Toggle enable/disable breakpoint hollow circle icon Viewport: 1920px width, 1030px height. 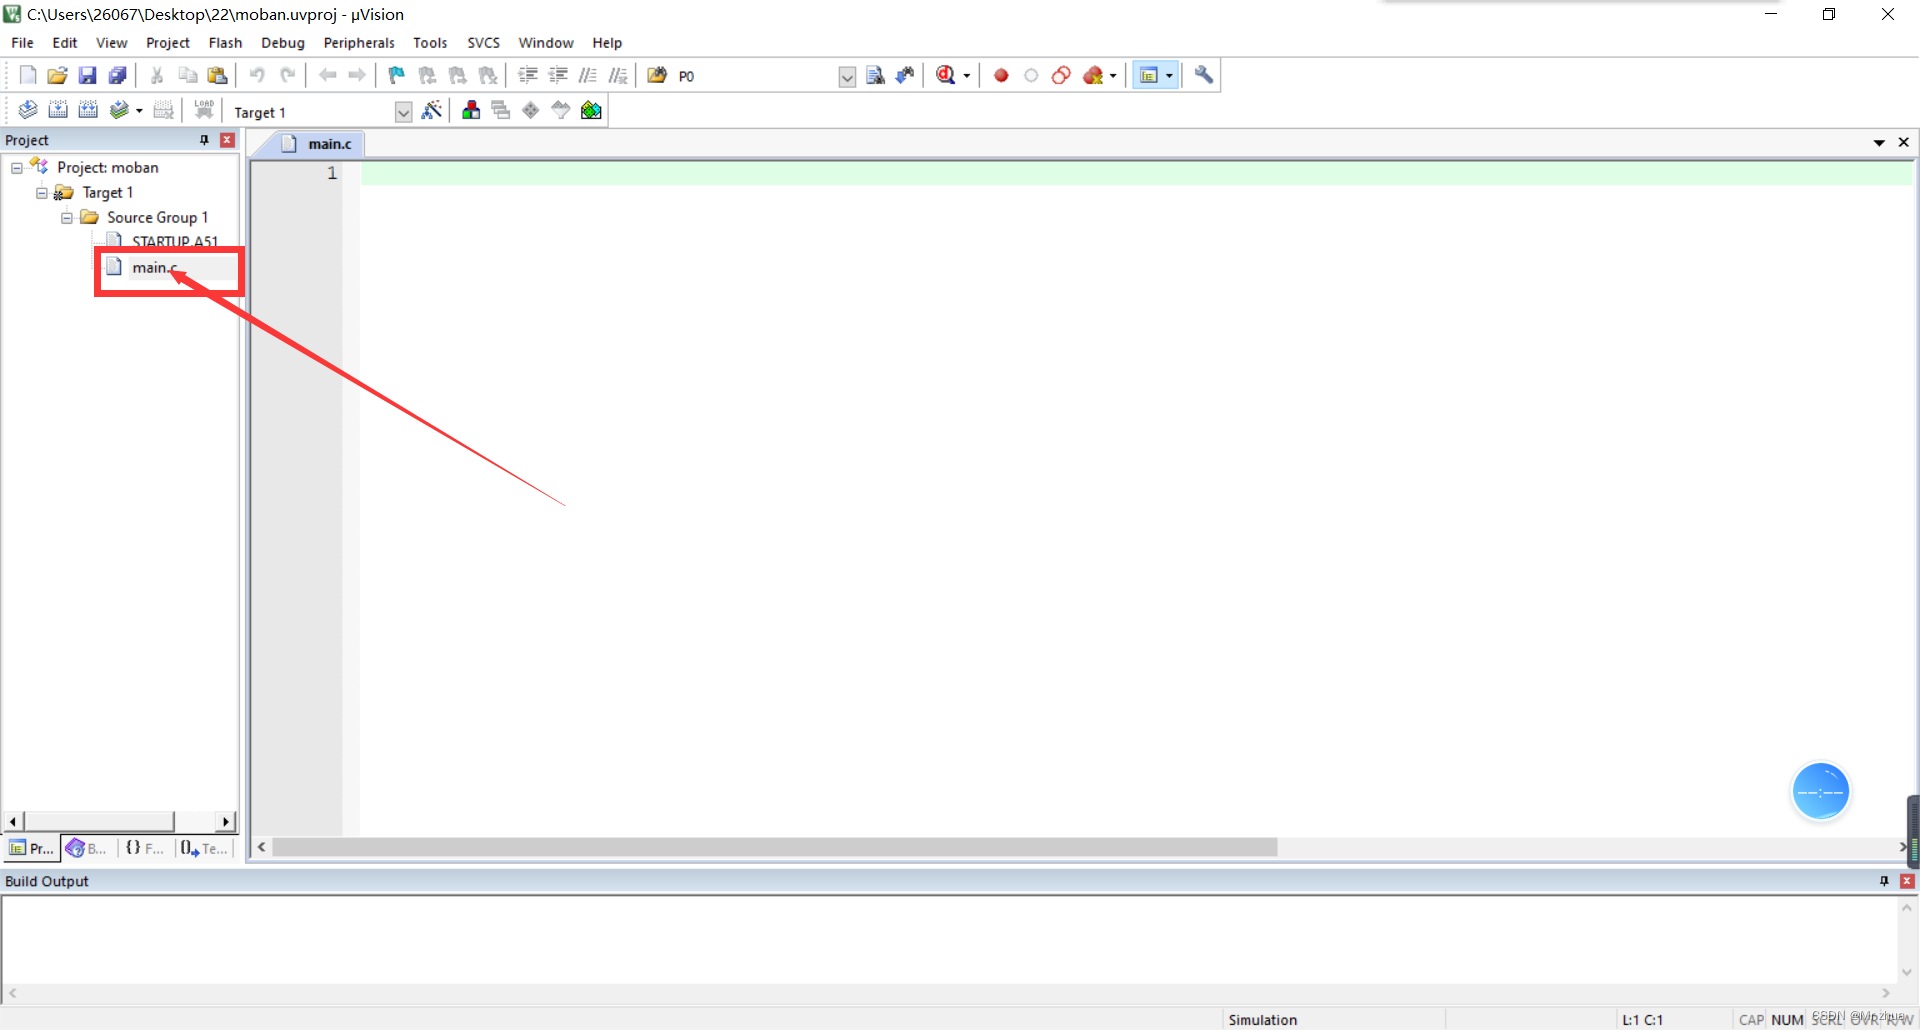coord(1031,75)
